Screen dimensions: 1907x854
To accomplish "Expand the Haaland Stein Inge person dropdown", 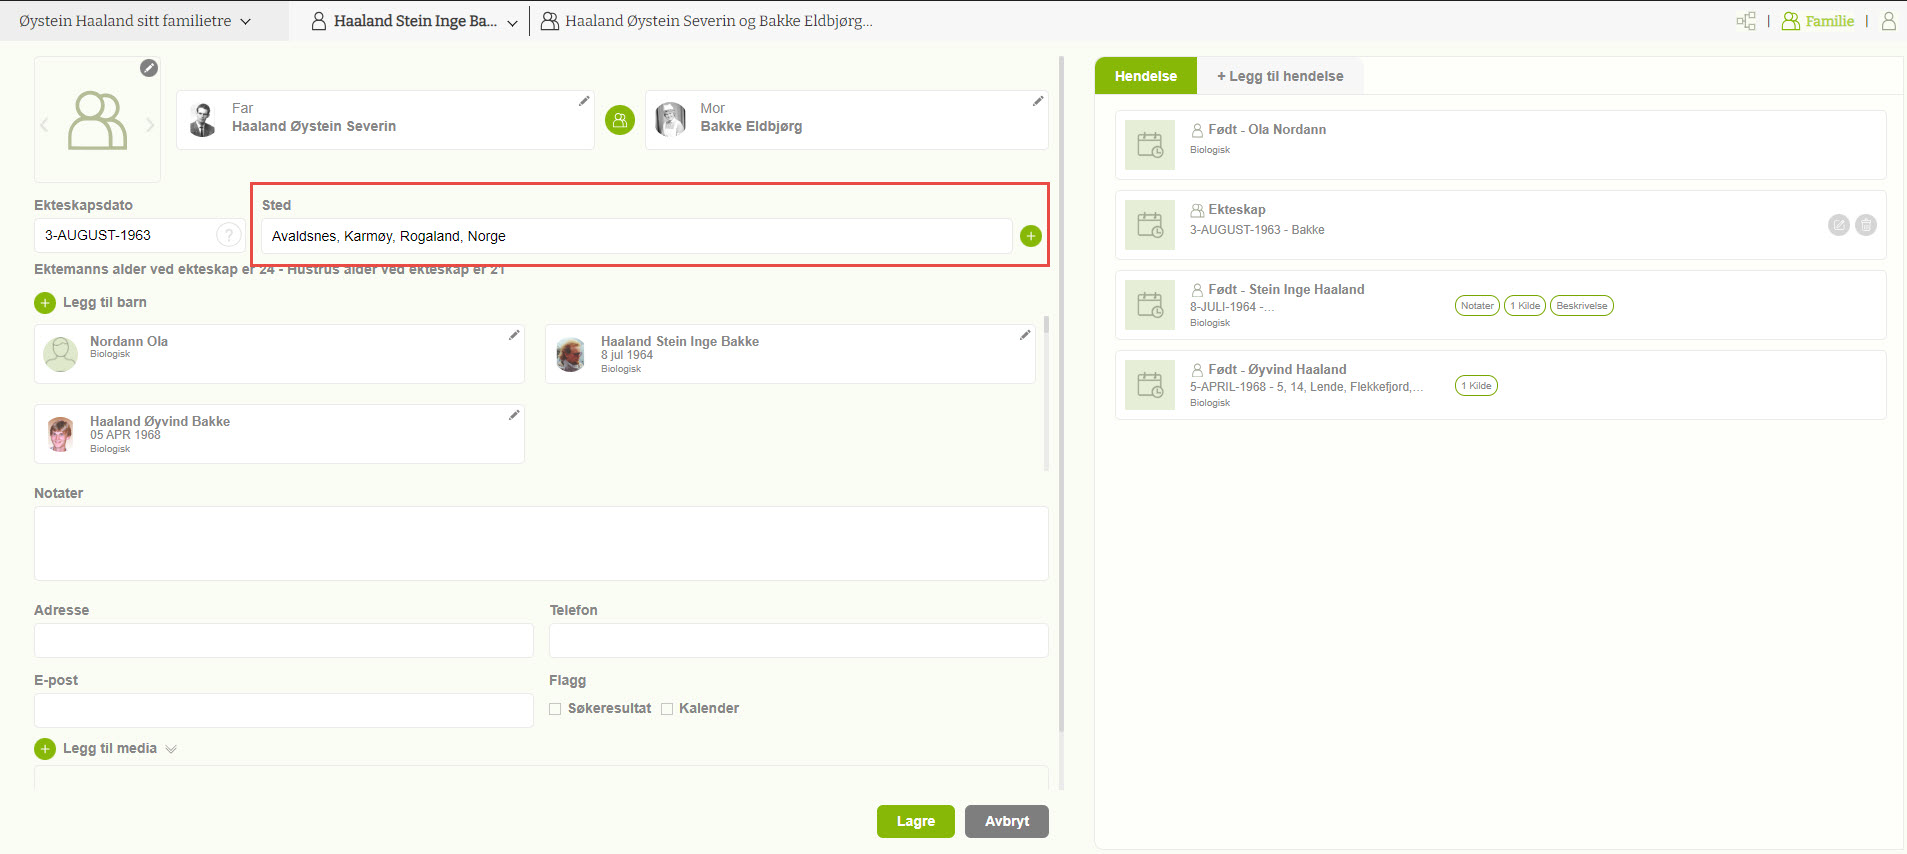I will [x=512, y=22].
